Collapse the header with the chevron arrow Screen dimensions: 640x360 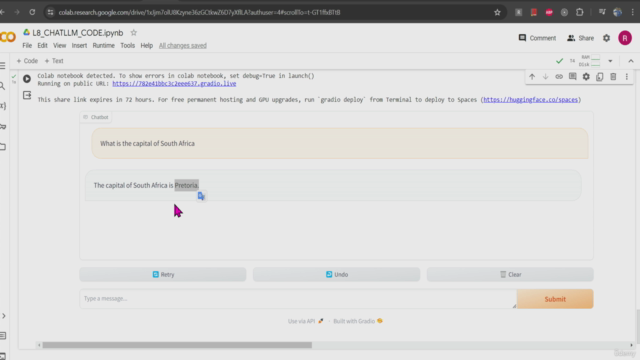tap(631, 61)
